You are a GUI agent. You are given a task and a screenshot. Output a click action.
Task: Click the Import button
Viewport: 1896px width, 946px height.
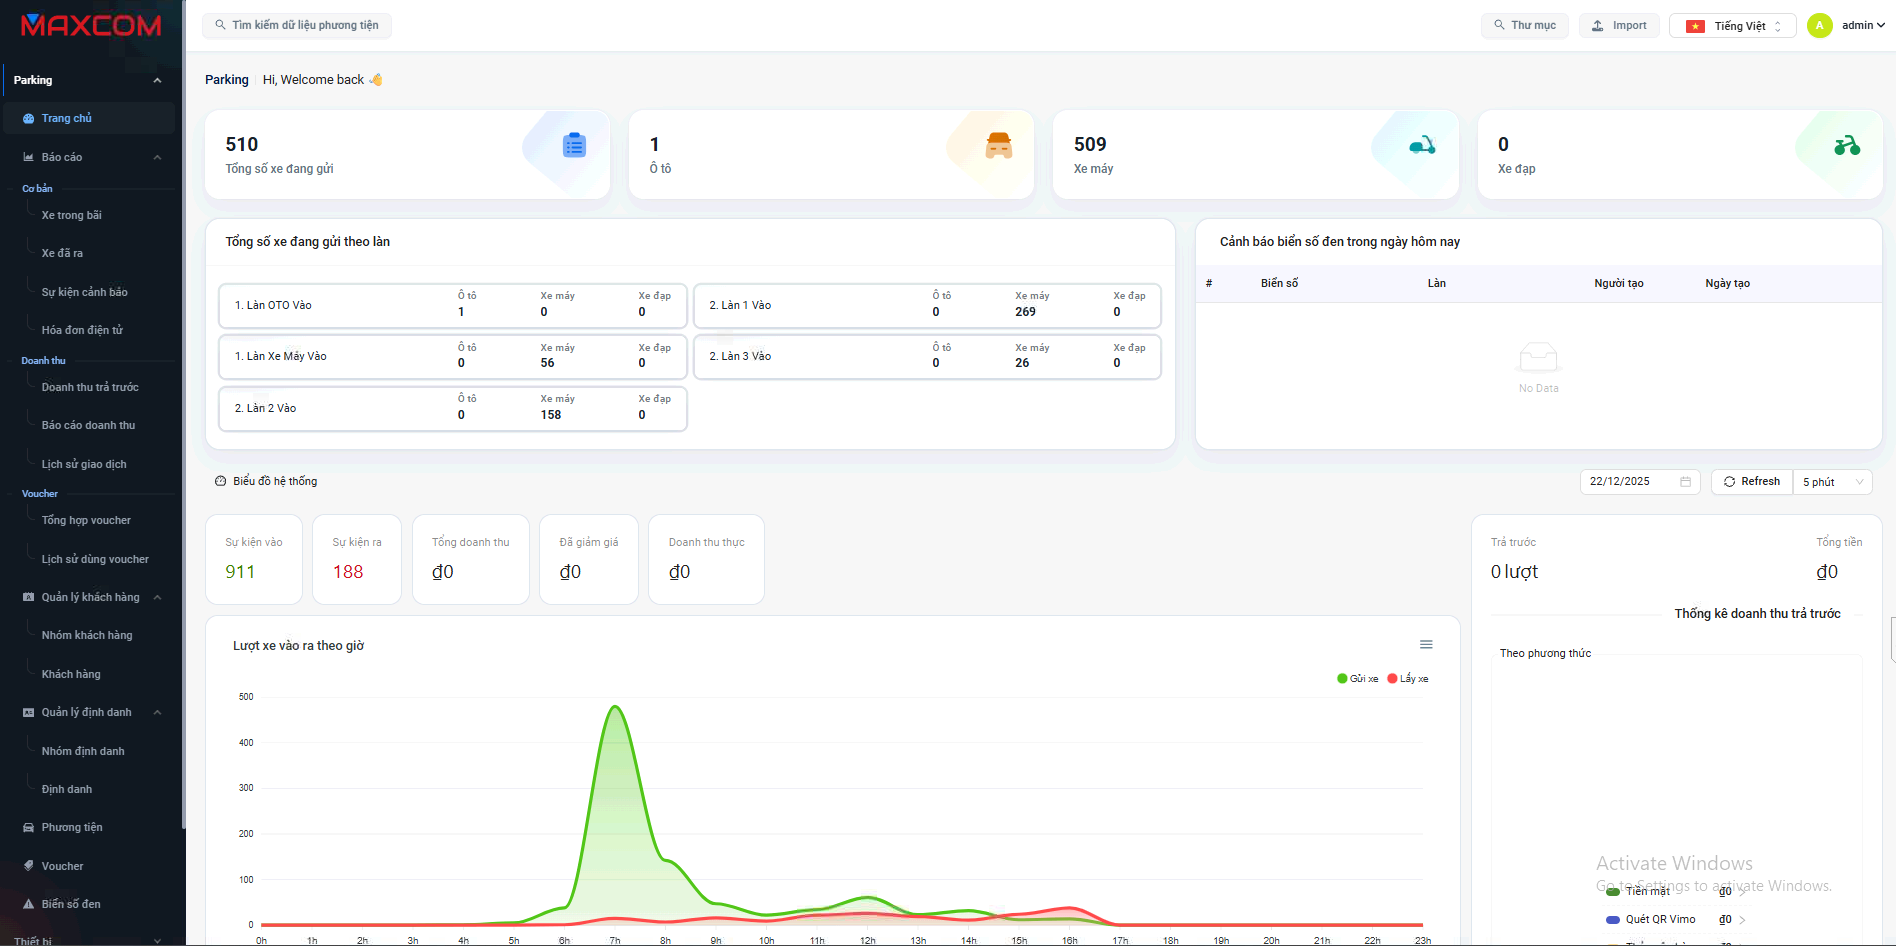(x=1619, y=26)
